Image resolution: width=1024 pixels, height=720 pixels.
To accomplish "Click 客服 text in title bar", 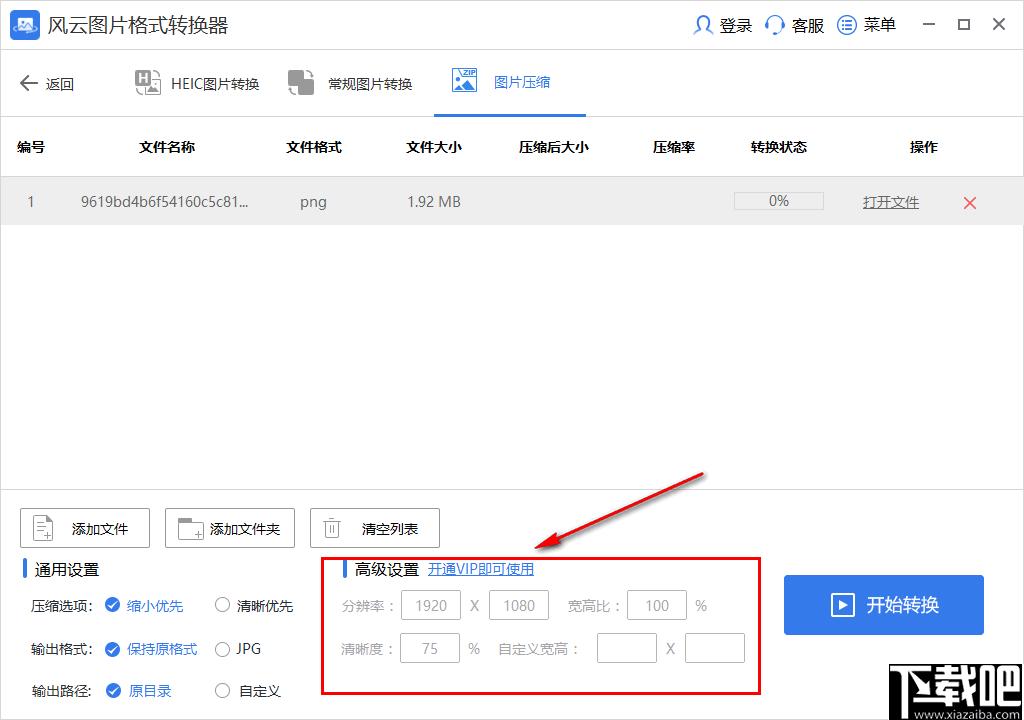I will tap(808, 25).
